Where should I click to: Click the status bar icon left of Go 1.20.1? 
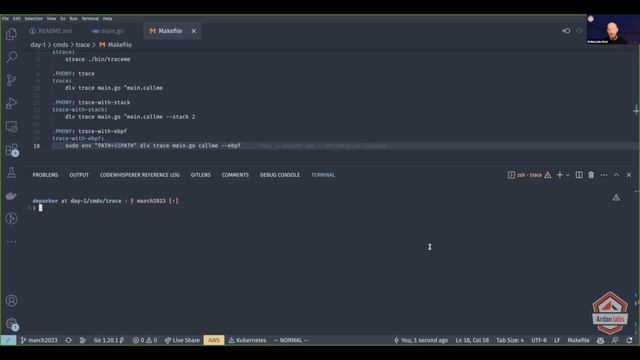click(83, 340)
